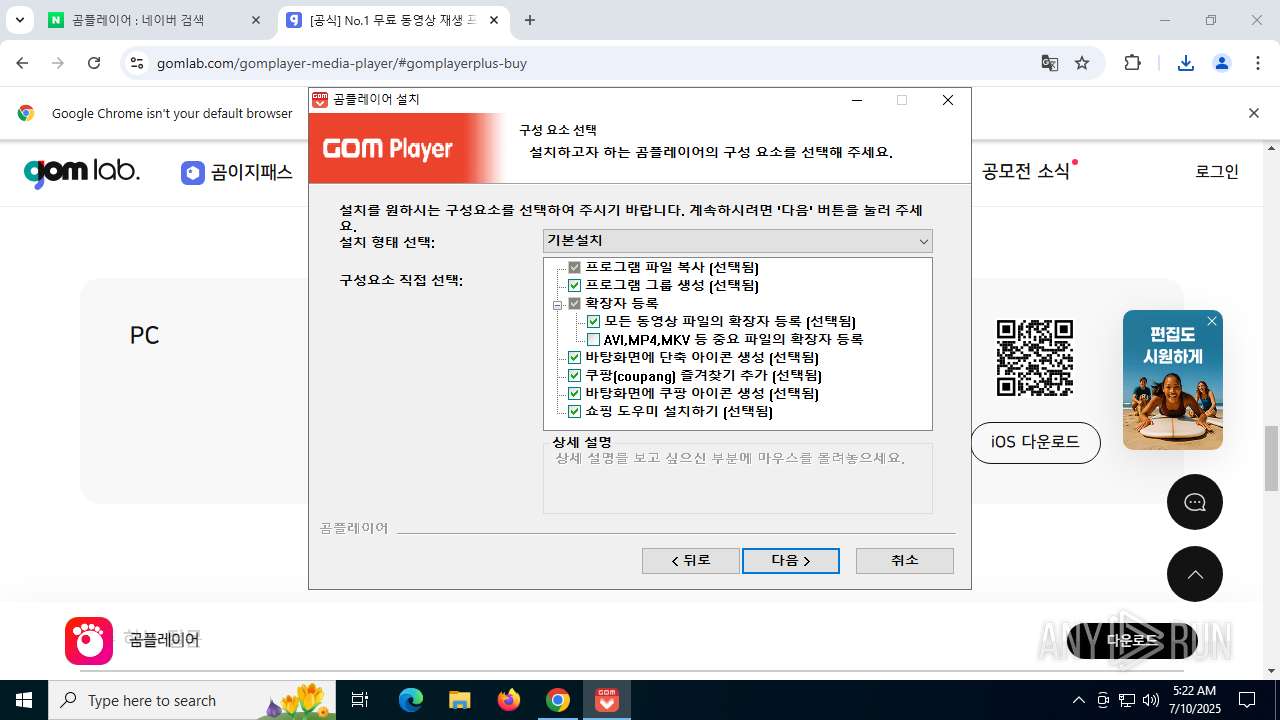Click the 다음 > button
Image resolution: width=1280 pixels, height=720 pixels.
click(790, 561)
